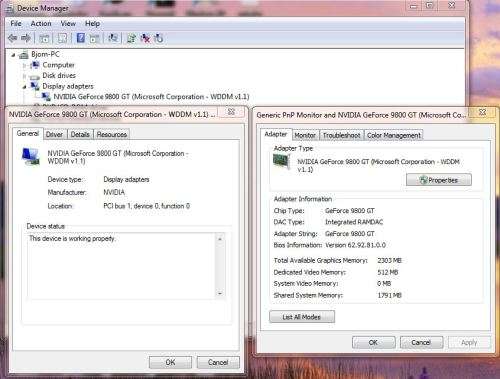Click the List All Modes button
This screenshot has height=379, width=500.
pyautogui.click(x=302, y=317)
